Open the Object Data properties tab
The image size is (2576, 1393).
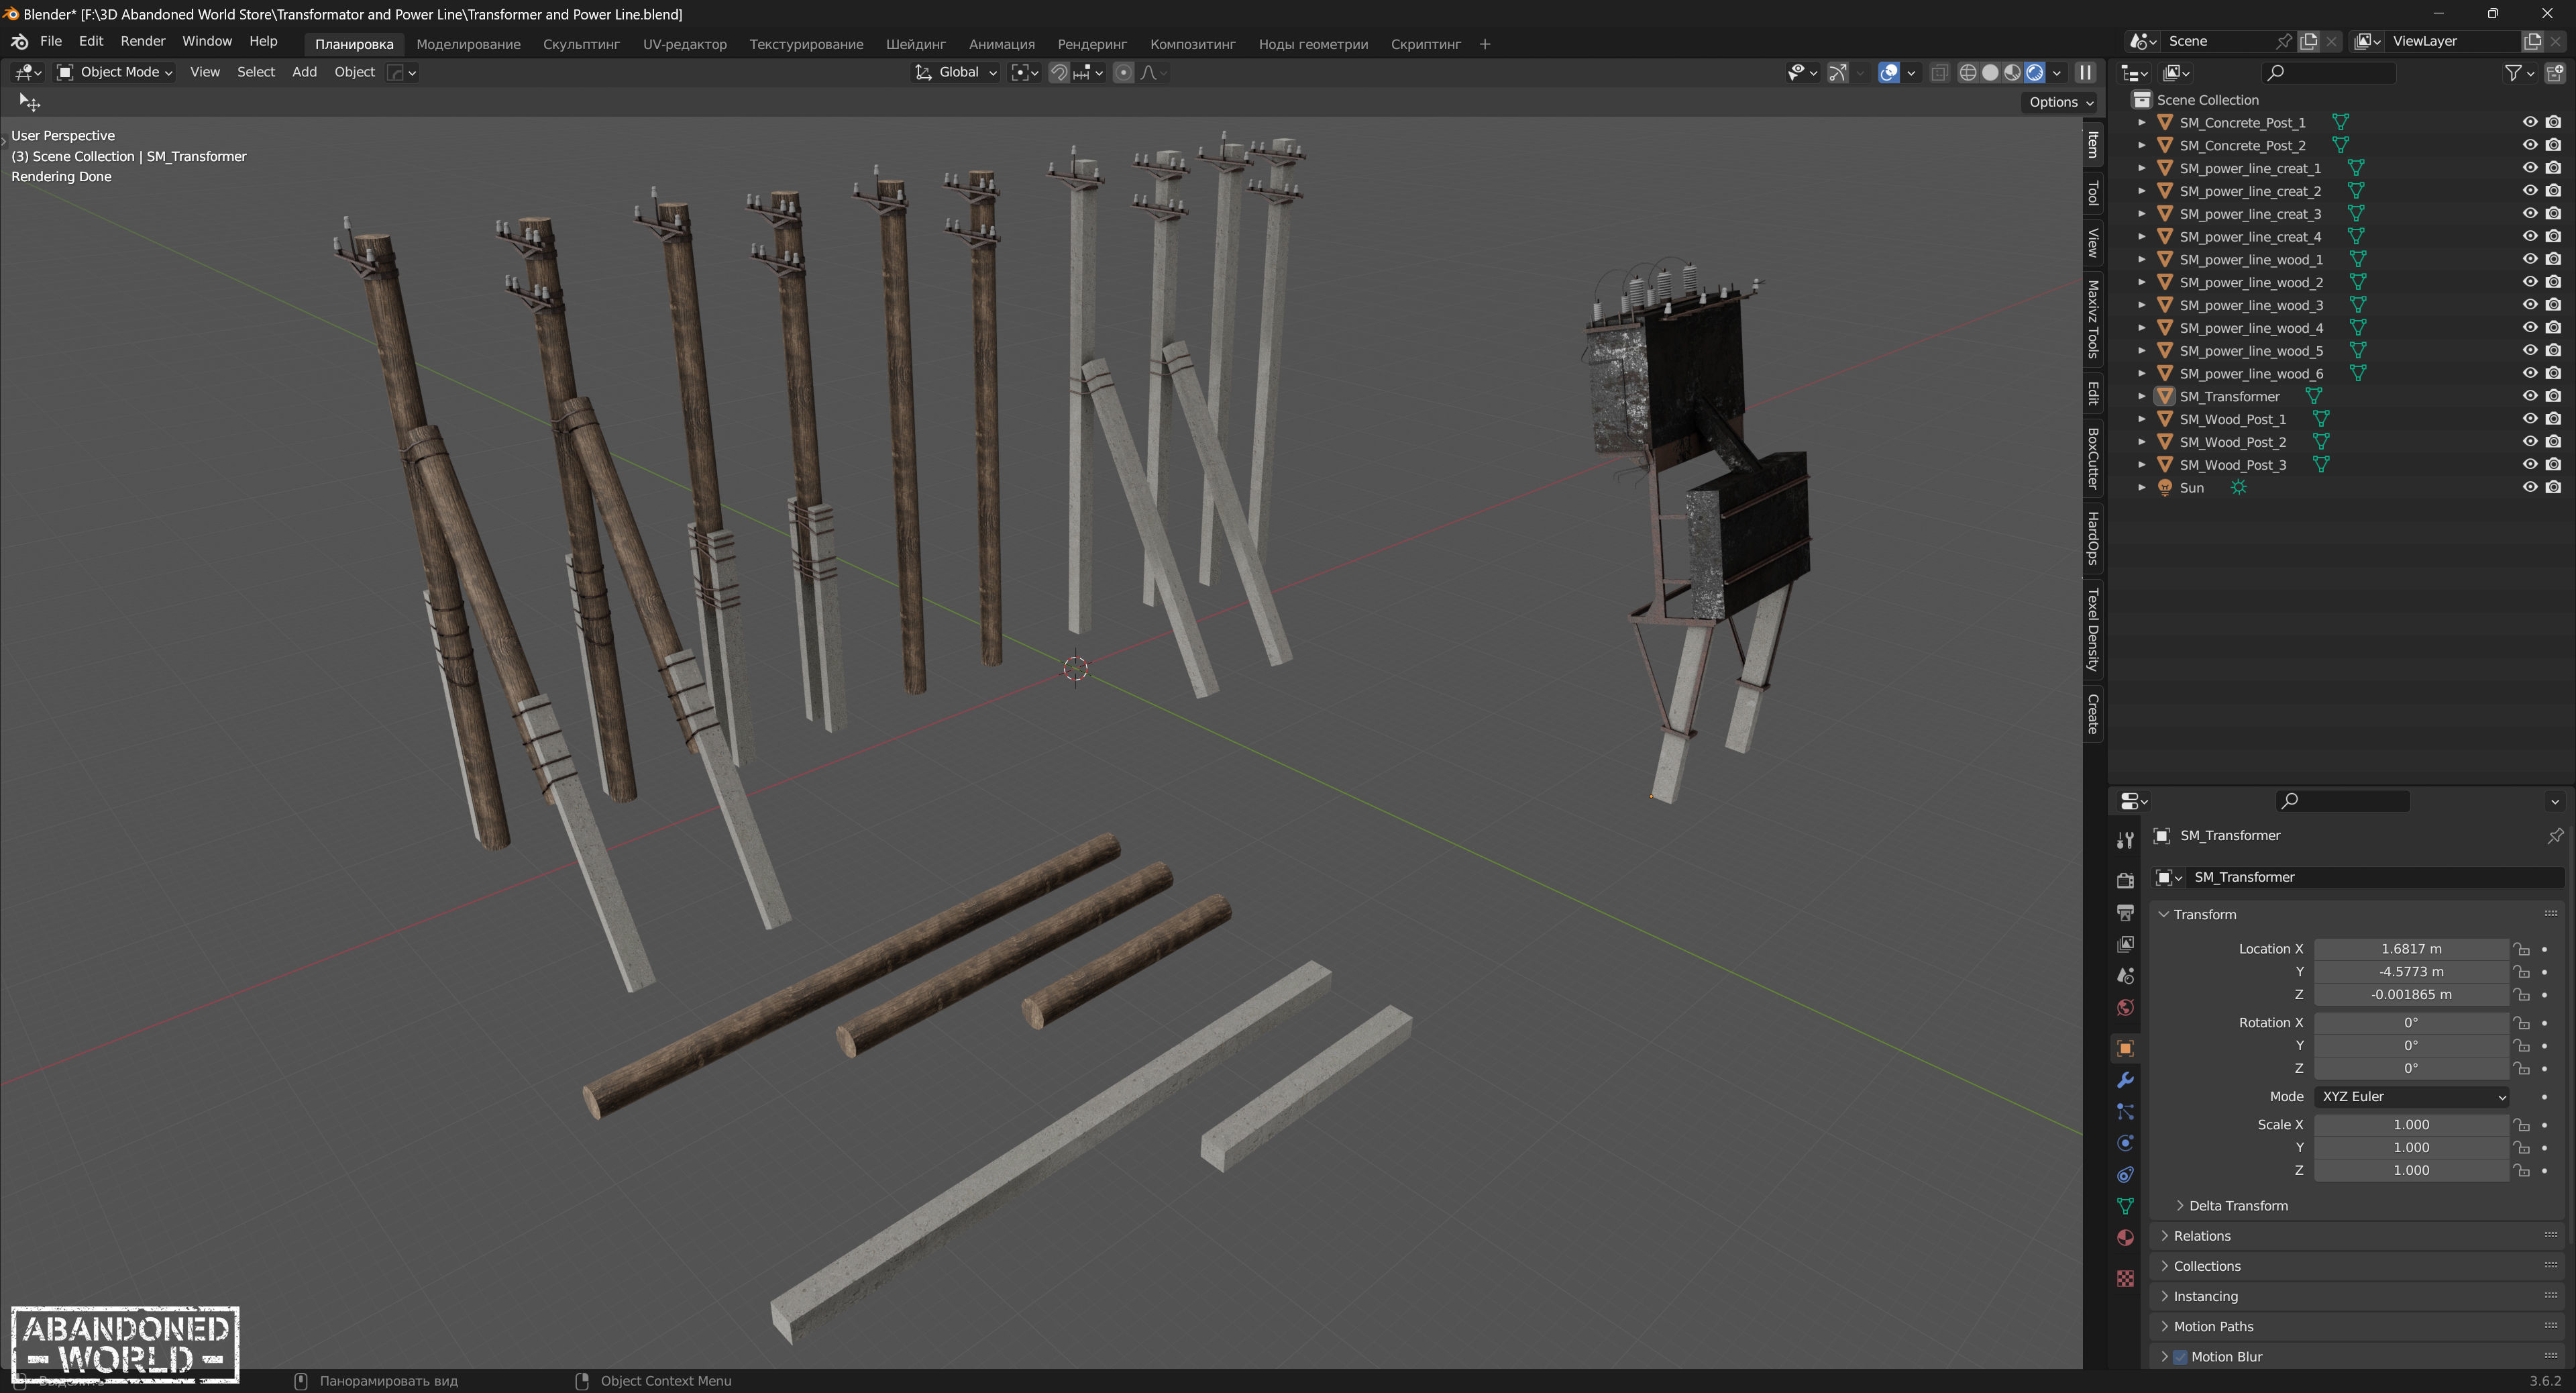(2125, 1206)
